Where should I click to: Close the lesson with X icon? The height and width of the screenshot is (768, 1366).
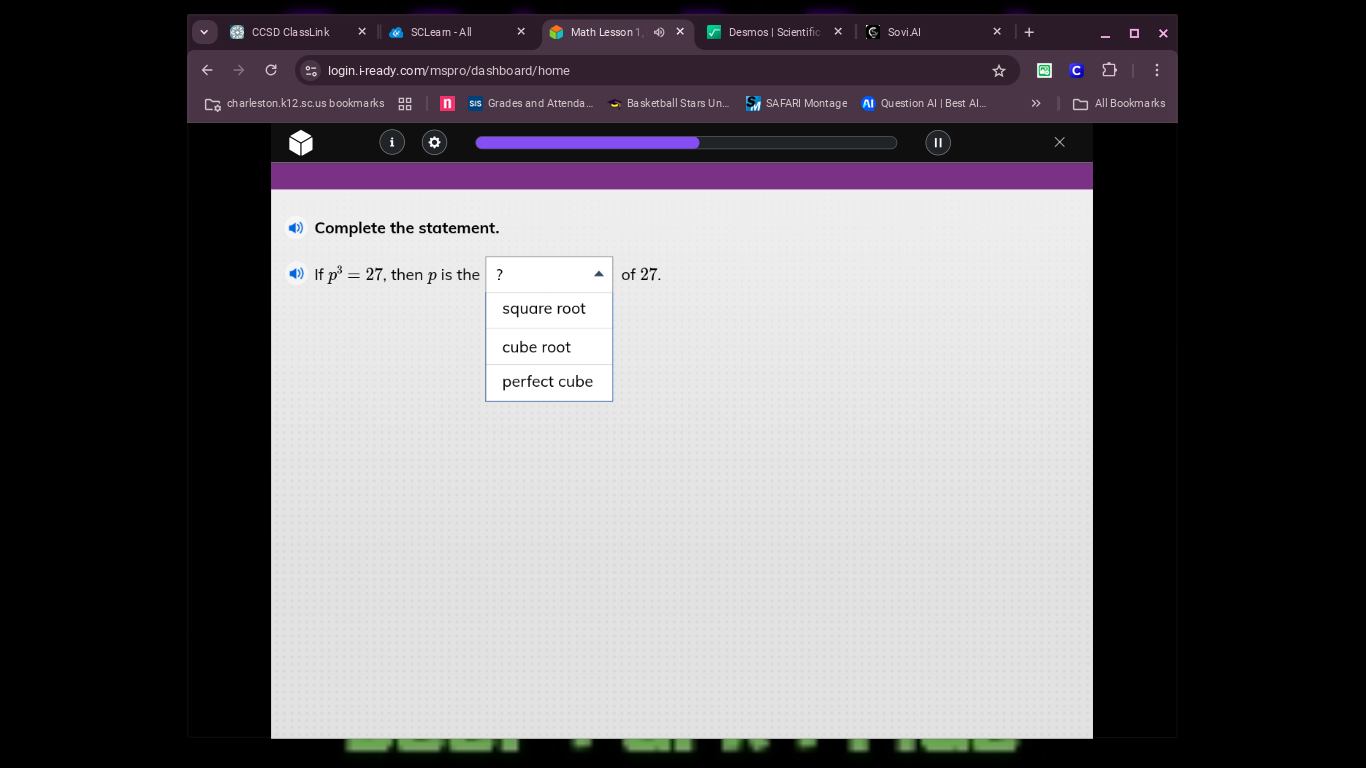[1060, 143]
